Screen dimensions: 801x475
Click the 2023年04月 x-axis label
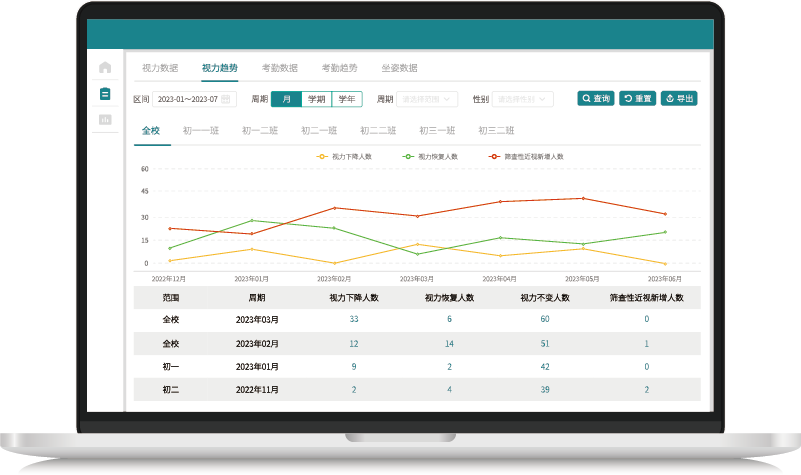coord(500,279)
